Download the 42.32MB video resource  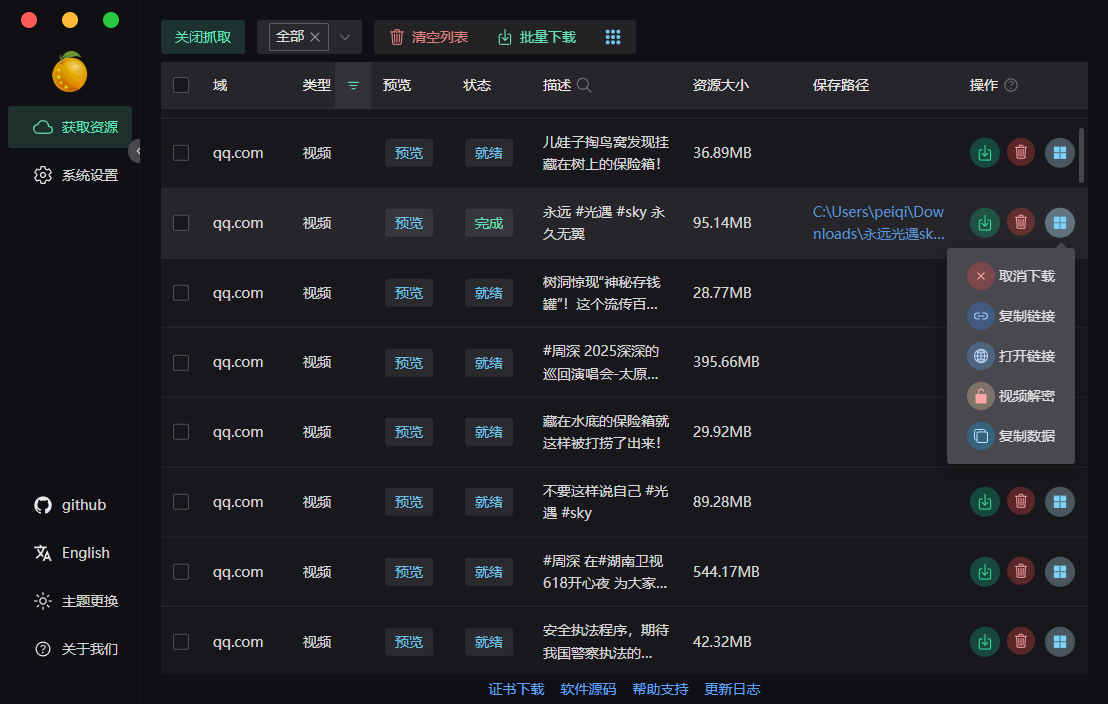pyautogui.click(x=985, y=642)
